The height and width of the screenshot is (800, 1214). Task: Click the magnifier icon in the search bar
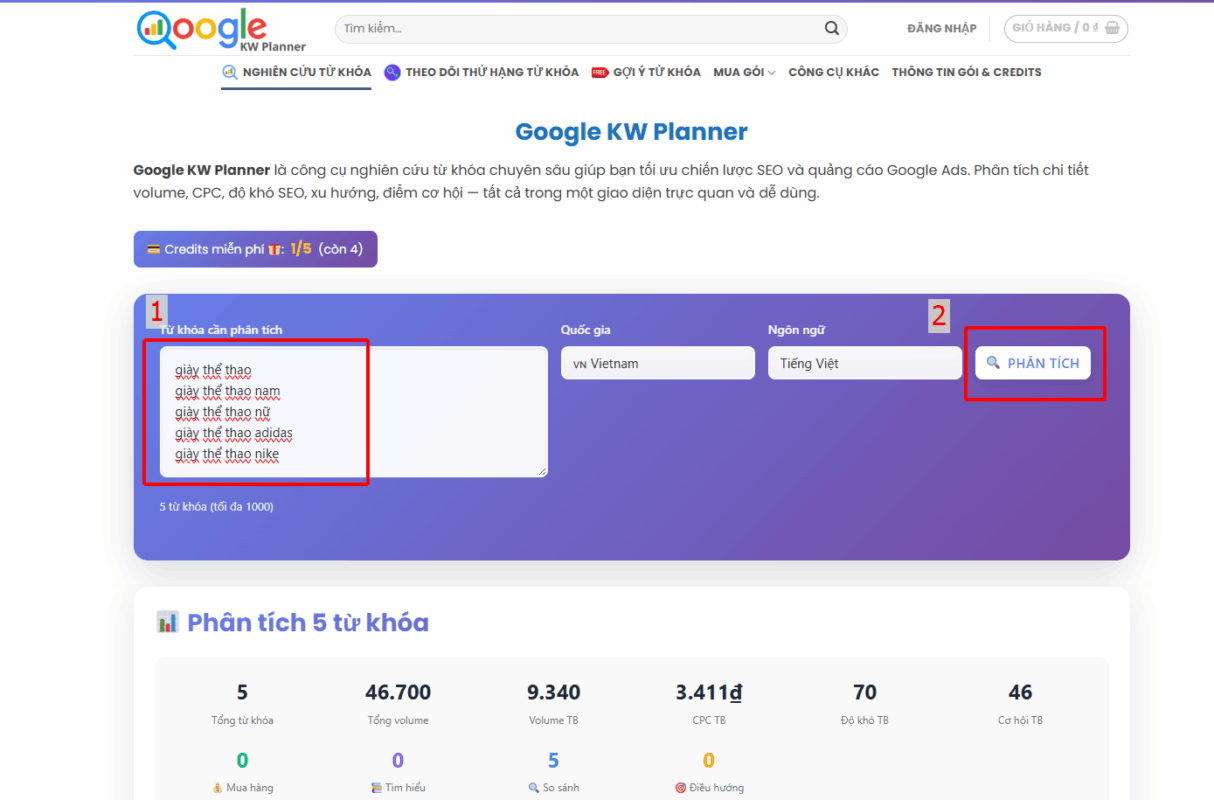(x=831, y=28)
